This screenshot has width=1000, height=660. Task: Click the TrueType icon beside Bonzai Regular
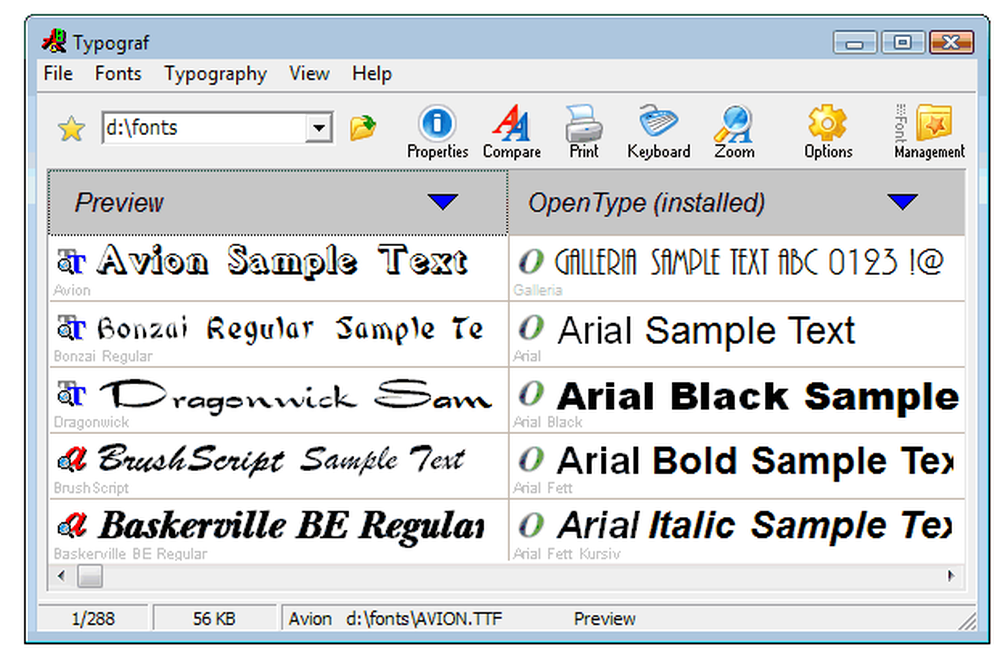click(71, 328)
